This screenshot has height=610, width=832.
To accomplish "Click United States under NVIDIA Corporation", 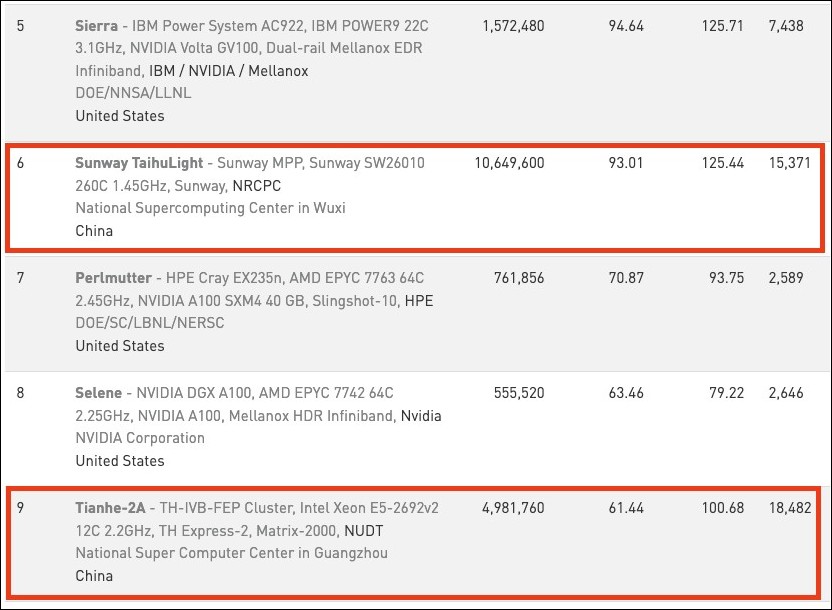I will (x=120, y=461).
